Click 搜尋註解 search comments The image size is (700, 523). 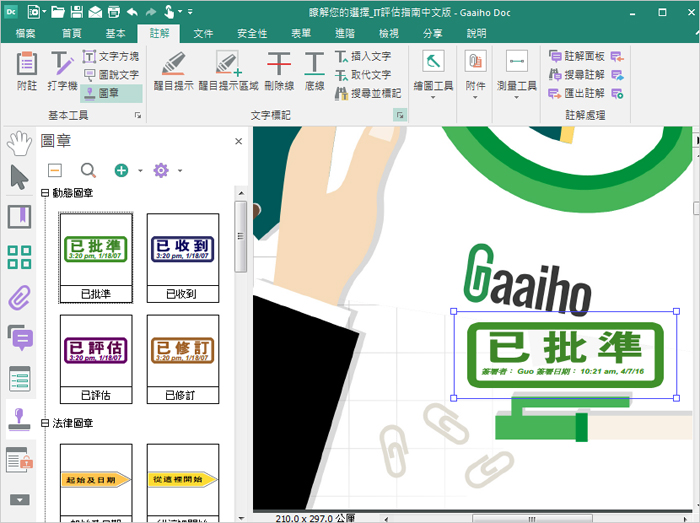coord(576,75)
